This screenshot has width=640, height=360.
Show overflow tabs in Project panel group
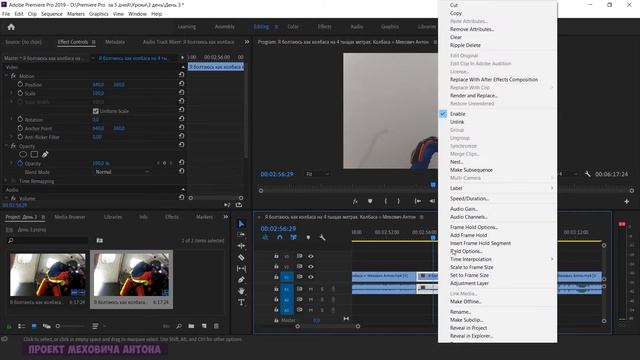[225, 217]
